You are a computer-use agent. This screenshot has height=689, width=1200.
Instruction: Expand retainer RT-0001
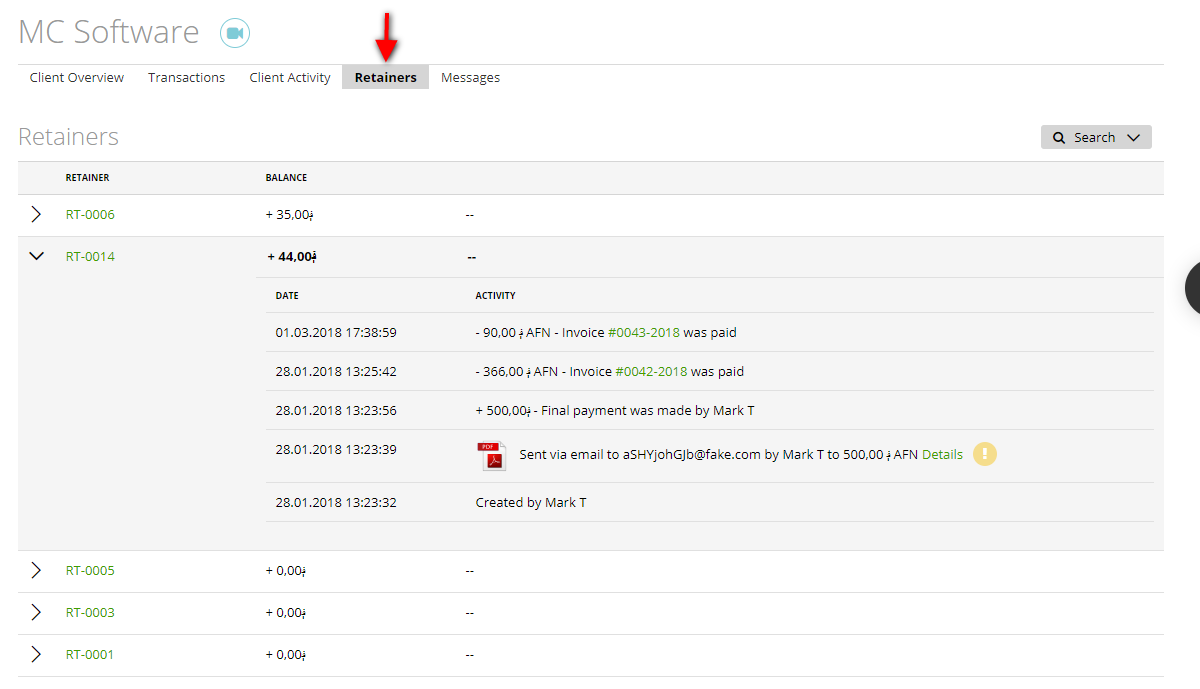(x=36, y=654)
